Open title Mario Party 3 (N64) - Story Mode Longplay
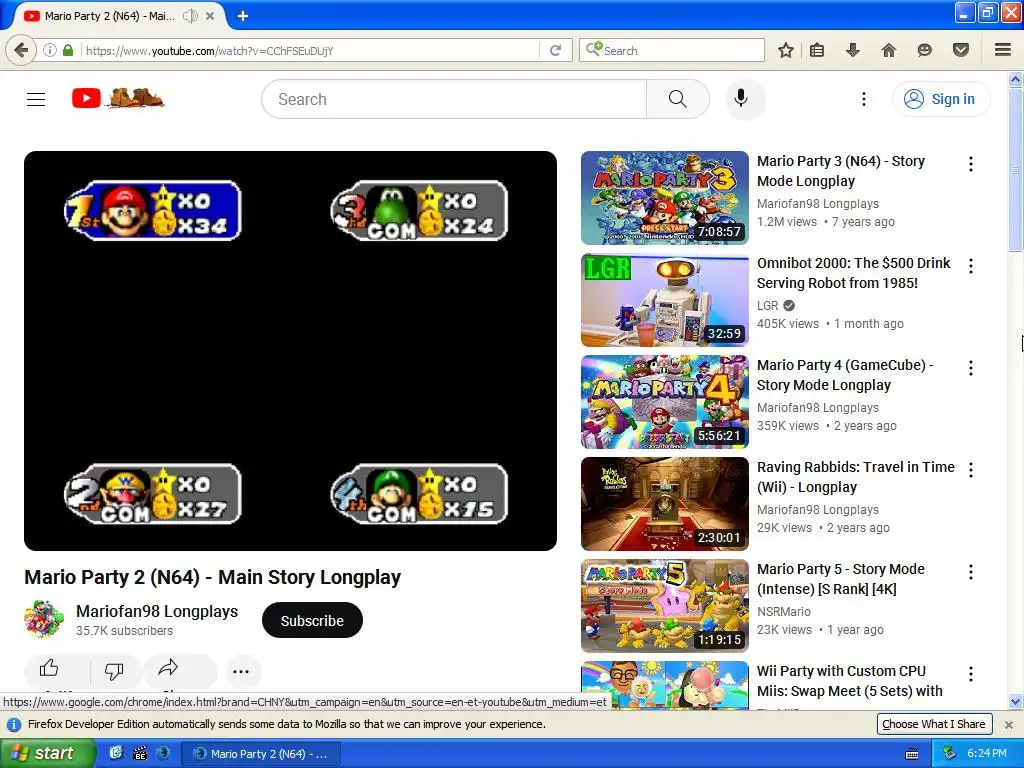 click(841, 171)
